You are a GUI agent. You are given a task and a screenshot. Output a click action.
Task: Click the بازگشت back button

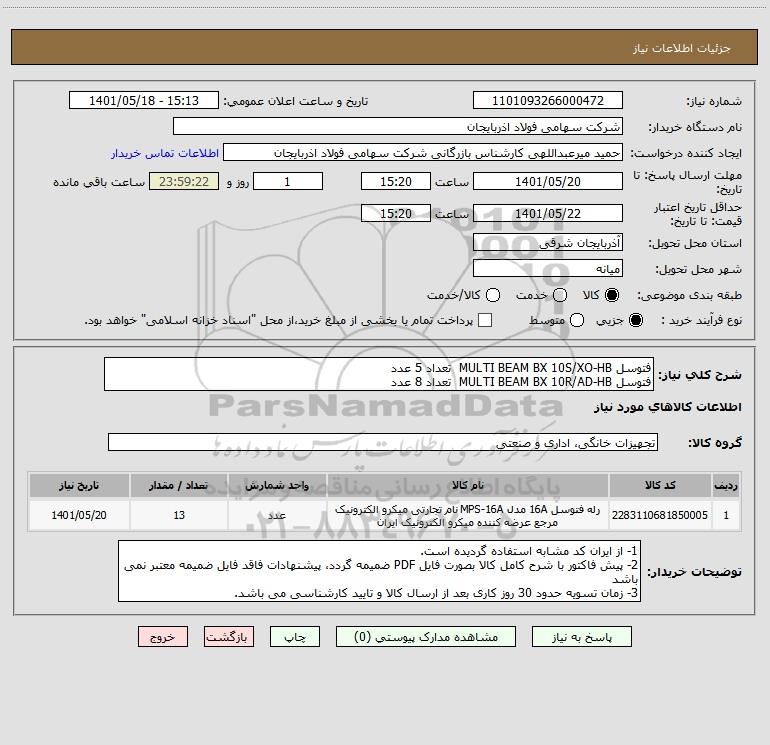229,637
